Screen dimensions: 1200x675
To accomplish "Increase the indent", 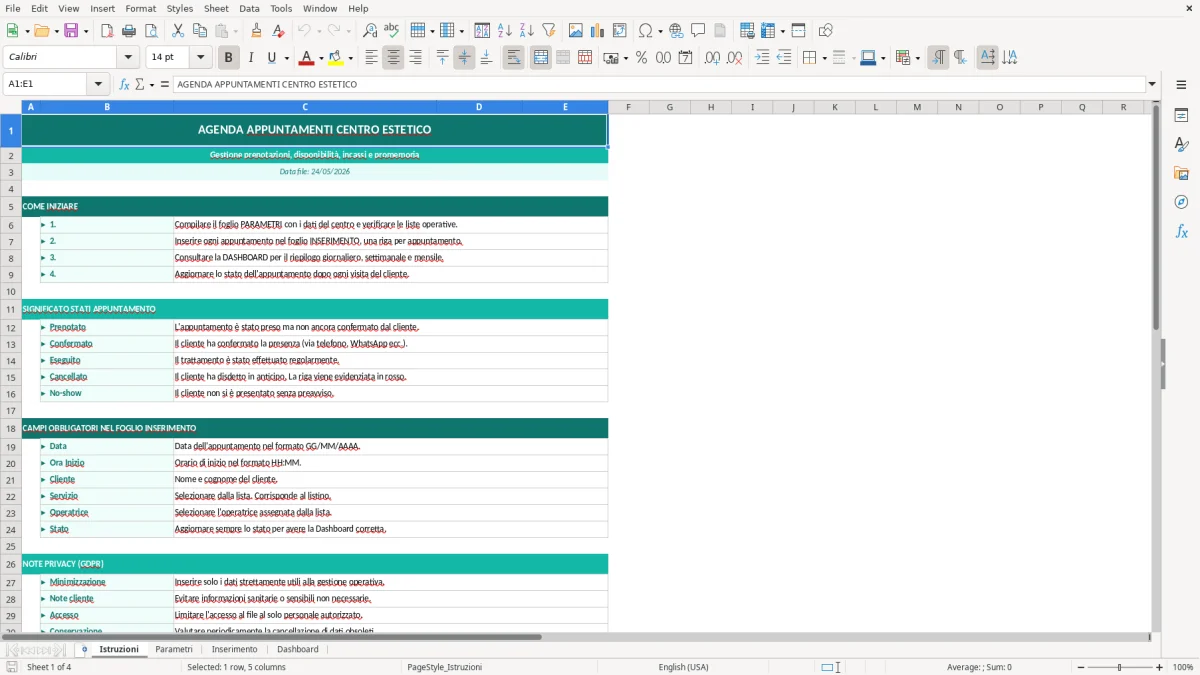I will pos(762,58).
